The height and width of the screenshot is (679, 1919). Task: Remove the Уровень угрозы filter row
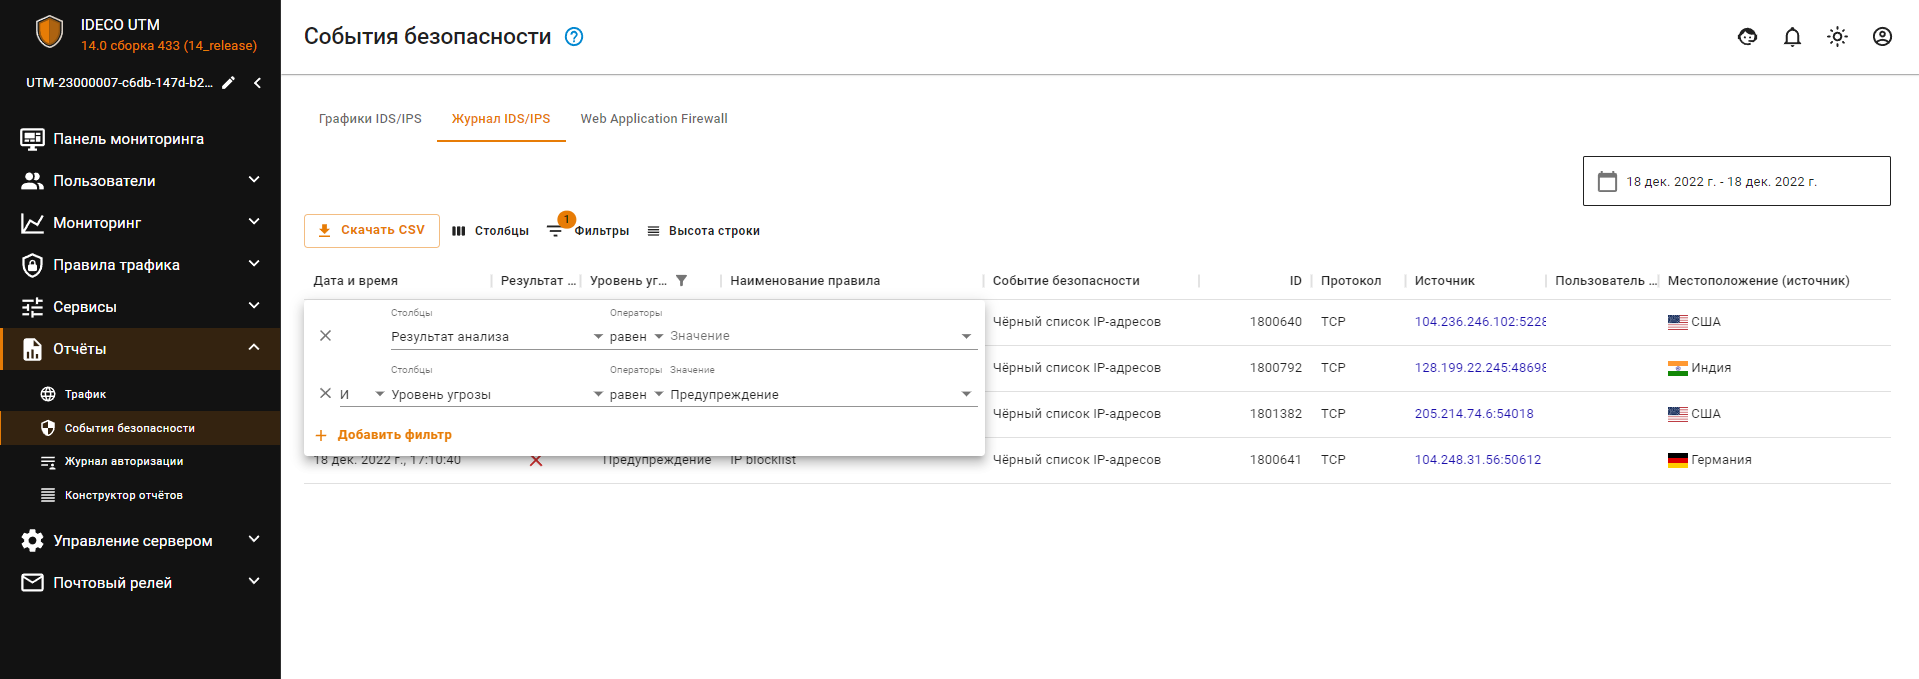pos(325,393)
